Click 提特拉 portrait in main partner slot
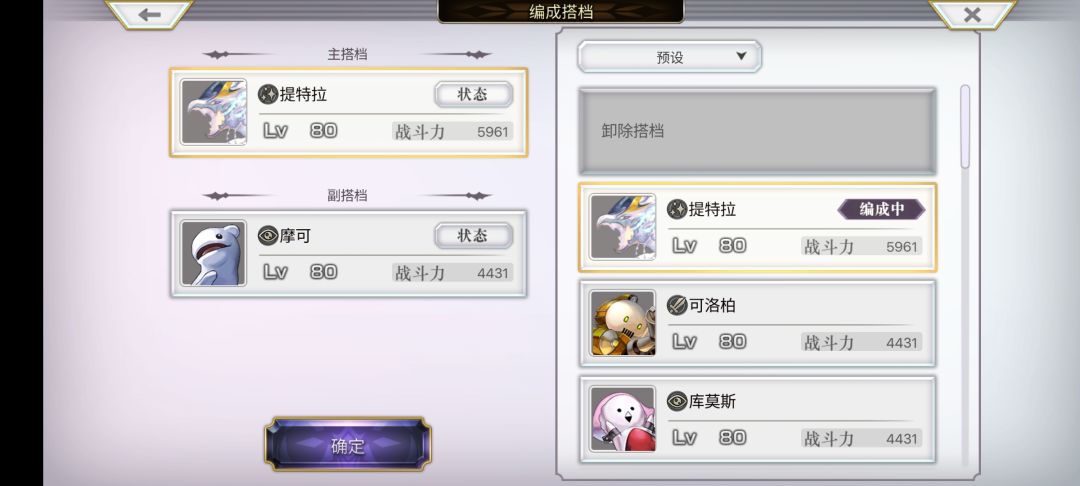The image size is (1080, 486). pyautogui.click(x=214, y=112)
